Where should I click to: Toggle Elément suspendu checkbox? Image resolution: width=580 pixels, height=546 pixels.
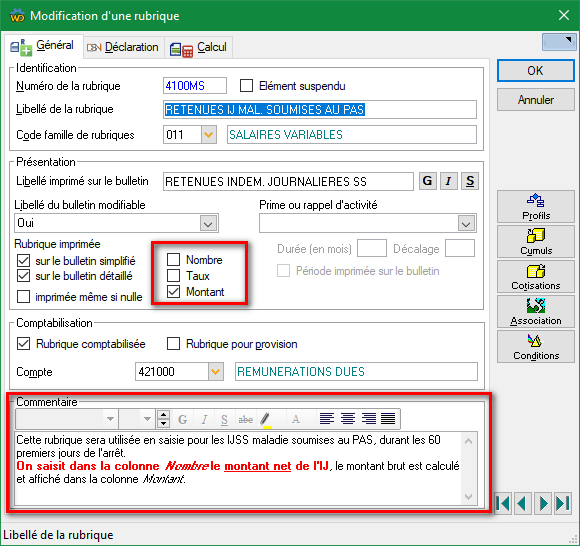click(x=246, y=86)
